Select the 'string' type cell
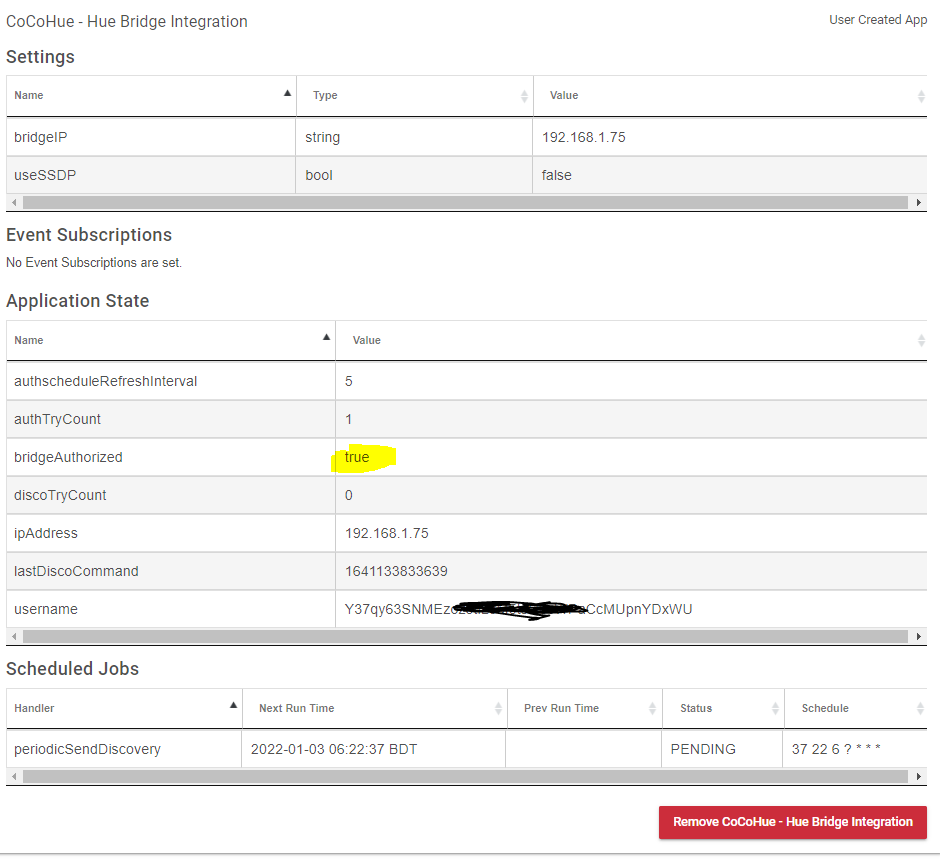940x865 pixels. coord(323,137)
